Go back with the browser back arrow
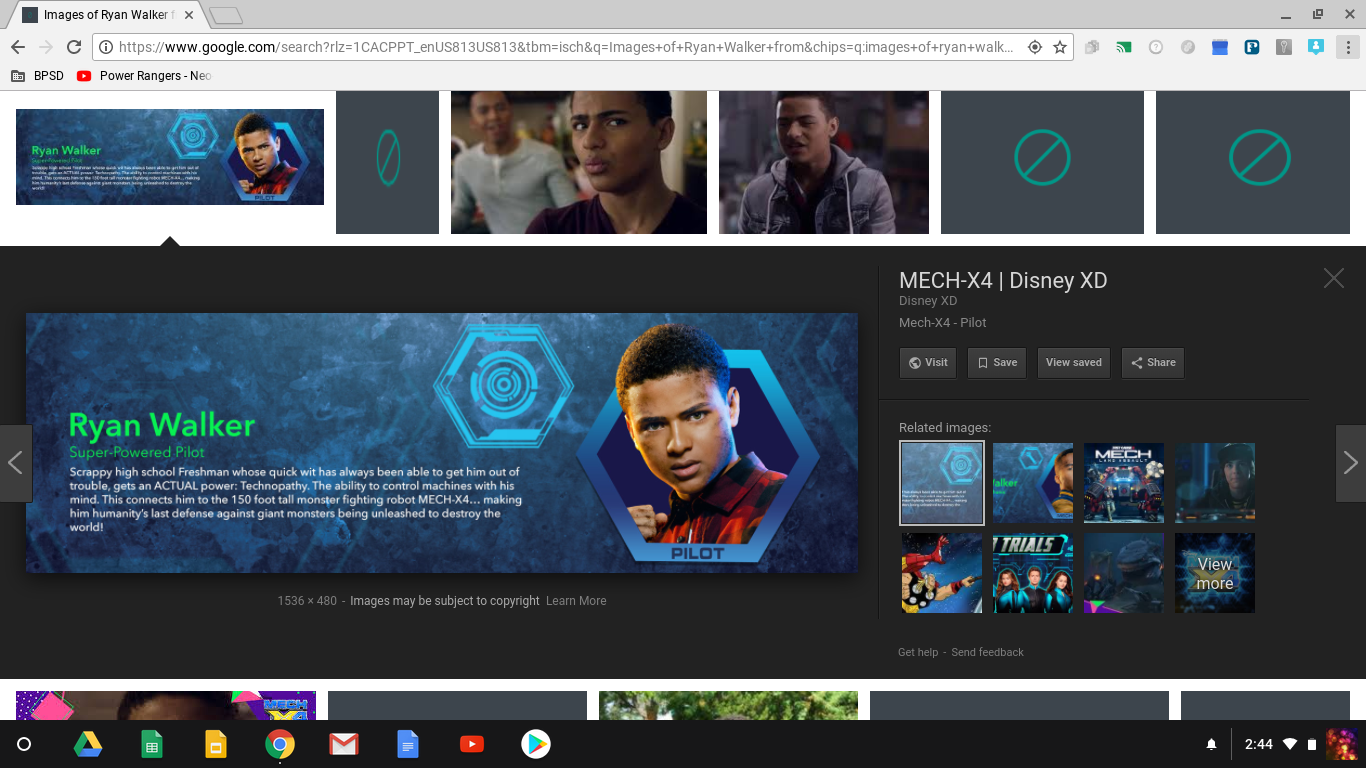 tap(18, 47)
